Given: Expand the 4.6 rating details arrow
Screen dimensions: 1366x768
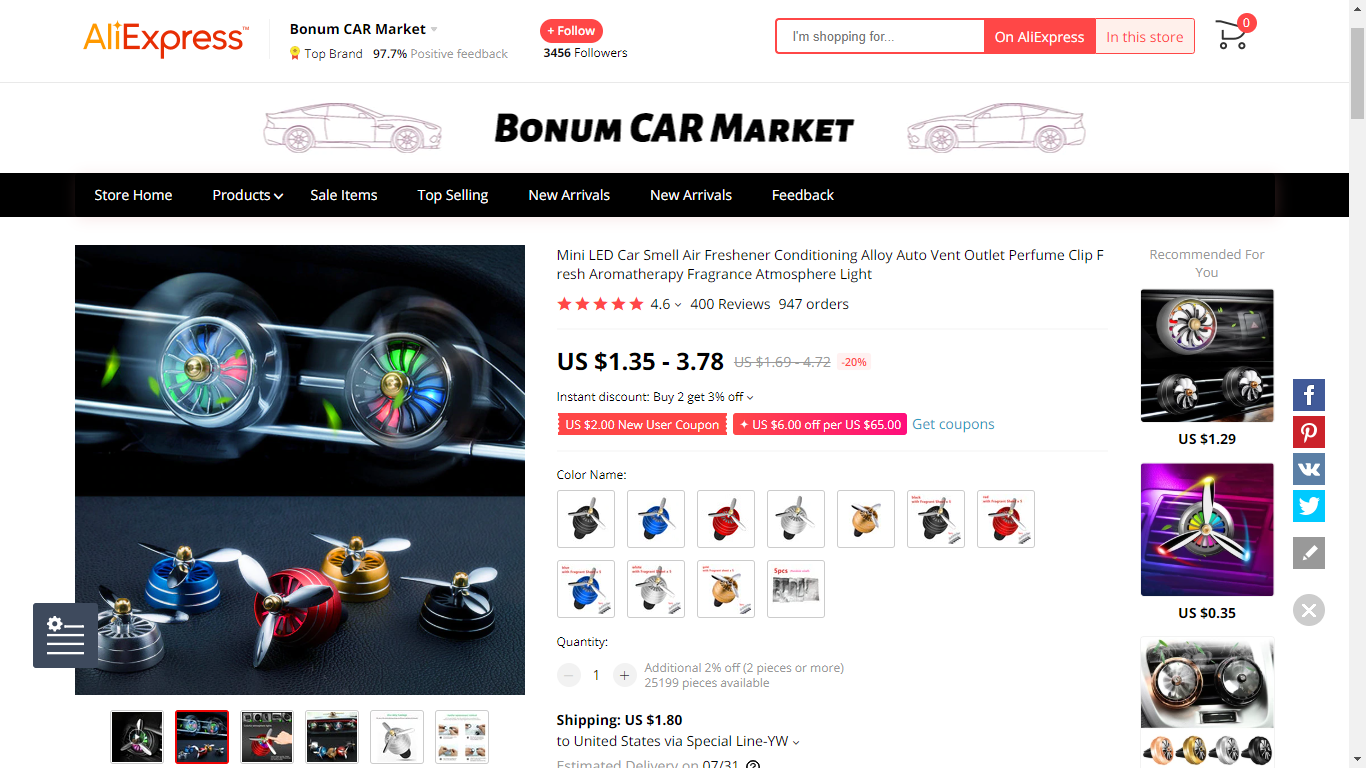Looking at the screenshot, I should (x=678, y=305).
